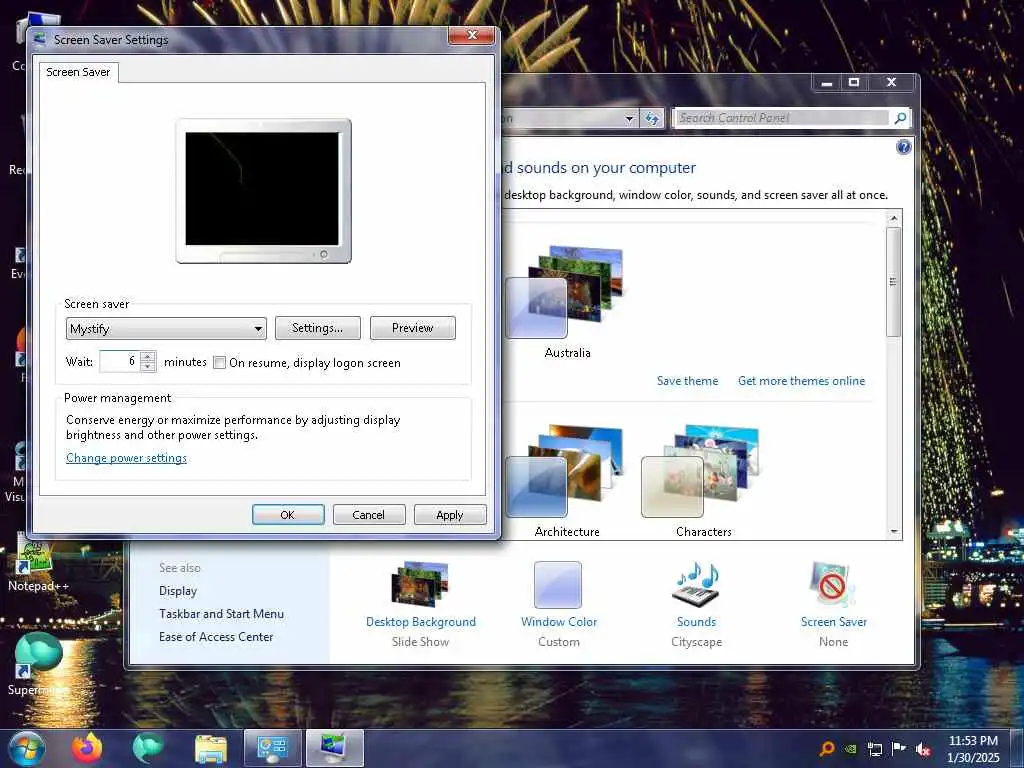
Task: Select the Characters theme thumbnail
Action: [x=702, y=471]
